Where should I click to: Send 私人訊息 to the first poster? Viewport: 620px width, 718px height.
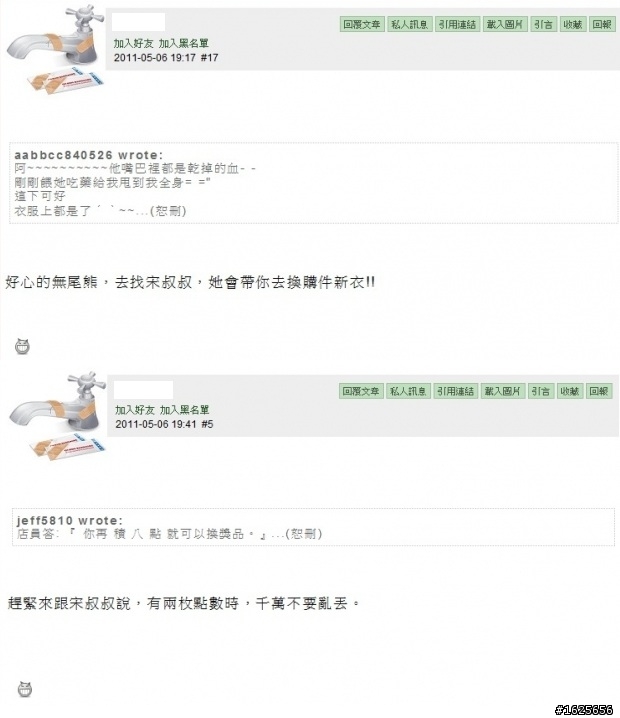pos(409,24)
